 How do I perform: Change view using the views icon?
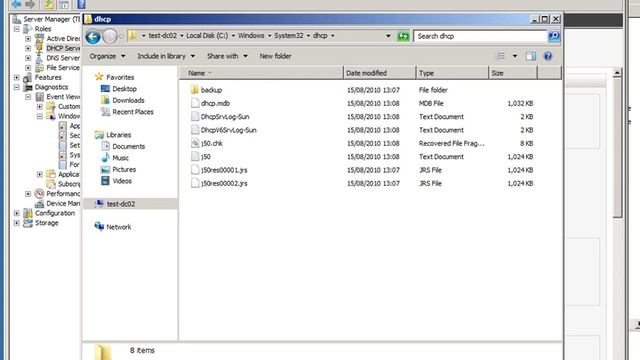tap(500, 56)
